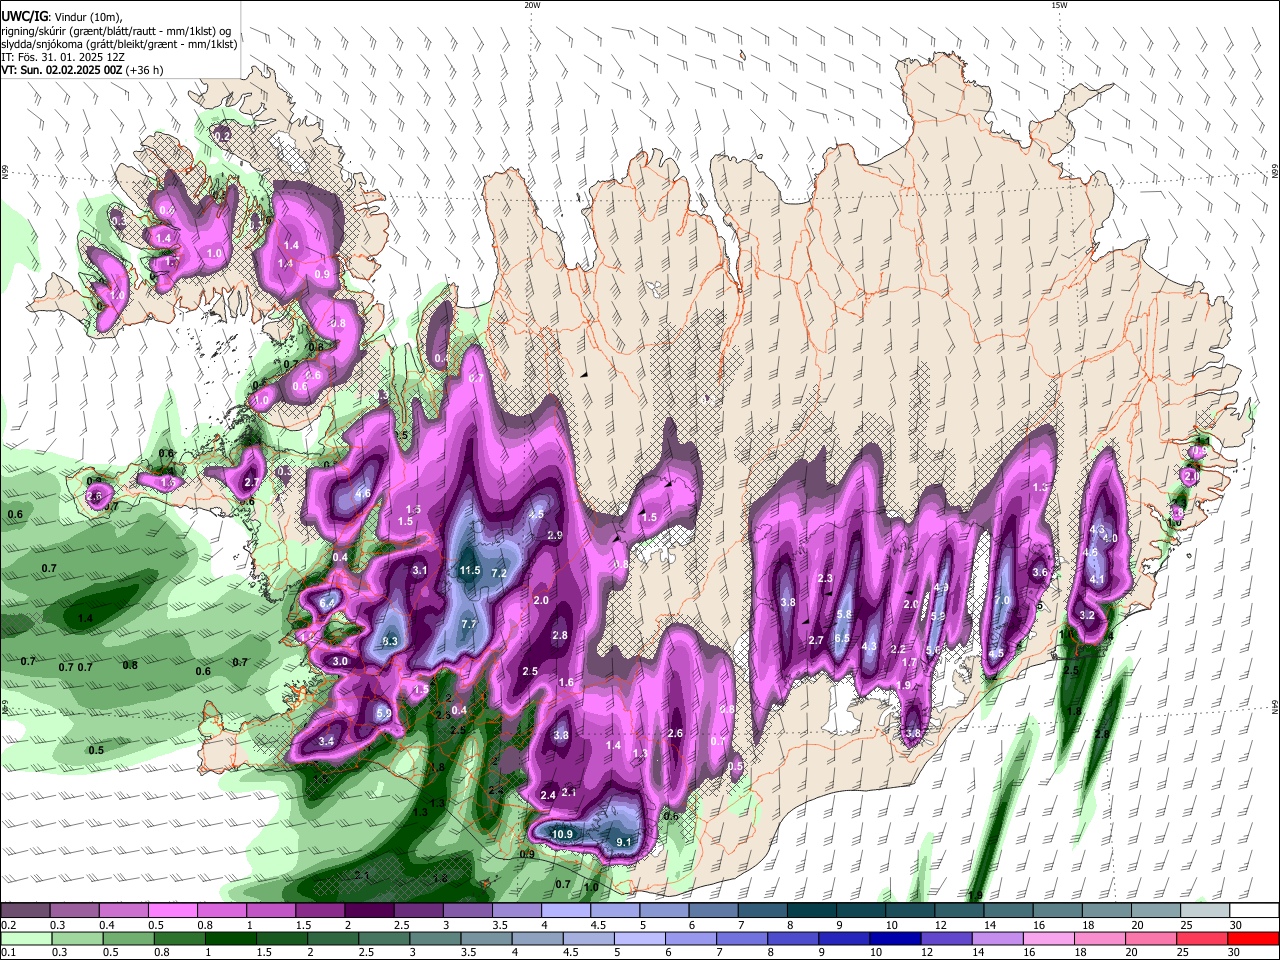Click the 'UWC/IG: Vindur (10m)' title line
The width and height of the screenshot is (1280, 960).
(63, 16)
